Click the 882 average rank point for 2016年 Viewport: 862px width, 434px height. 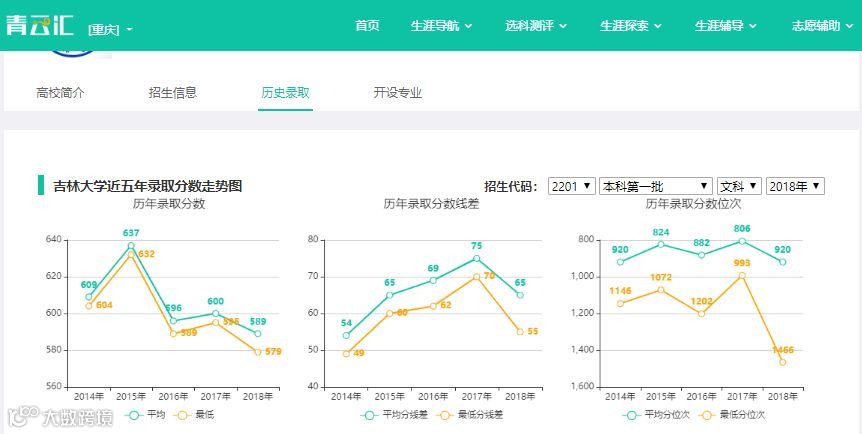point(701,255)
